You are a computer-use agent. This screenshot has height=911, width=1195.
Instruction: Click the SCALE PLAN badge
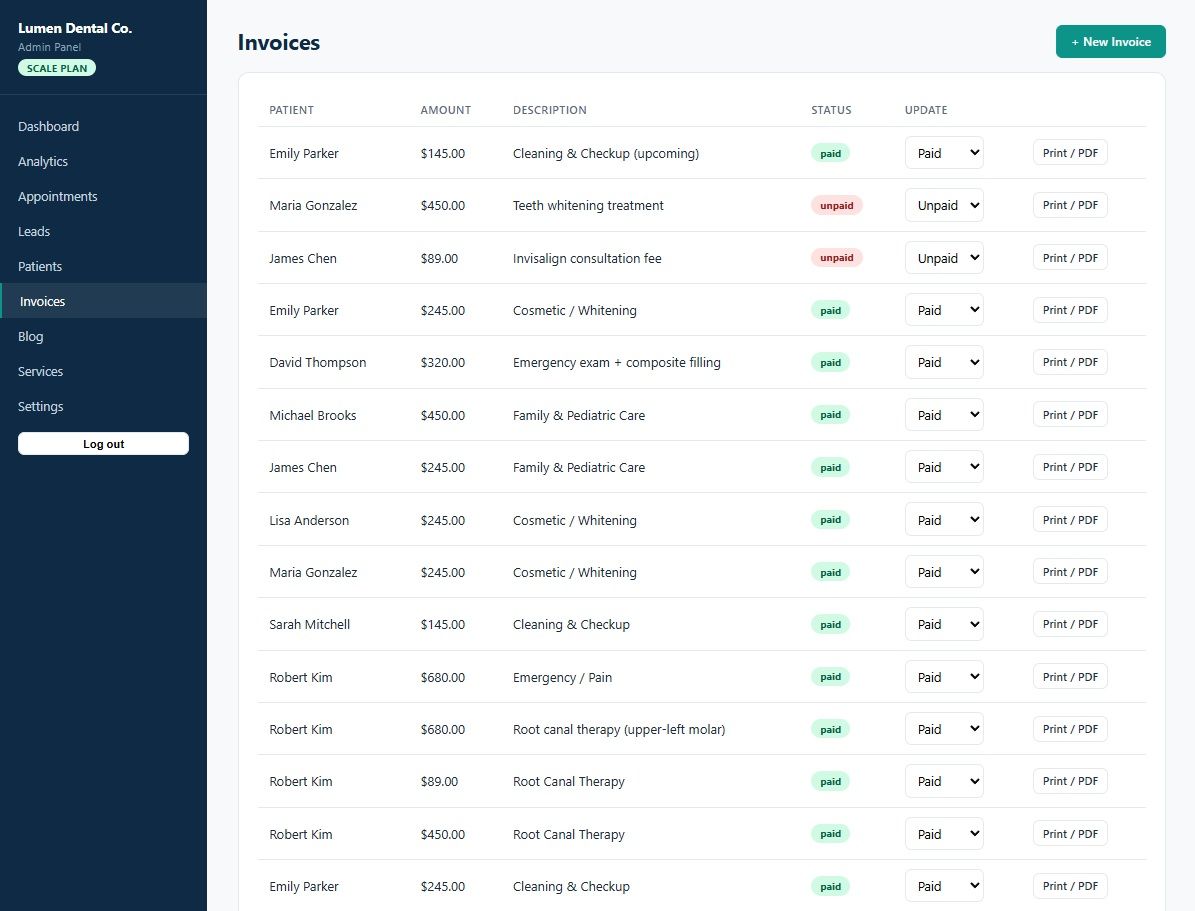click(57, 68)
